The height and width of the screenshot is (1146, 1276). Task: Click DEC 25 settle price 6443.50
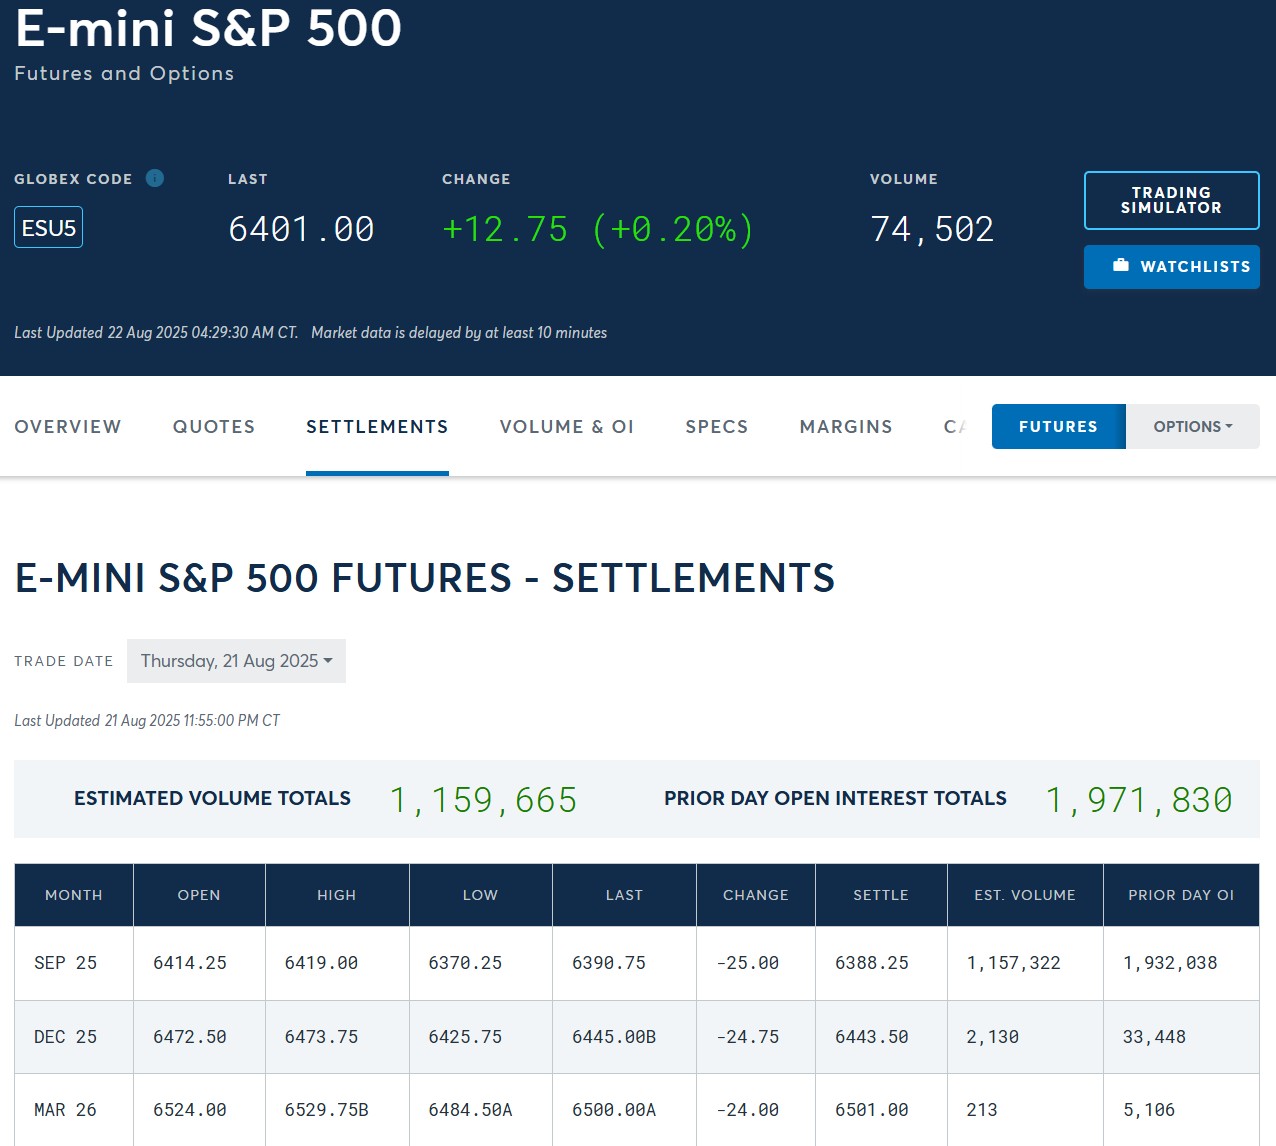[x=872, y=1037]
